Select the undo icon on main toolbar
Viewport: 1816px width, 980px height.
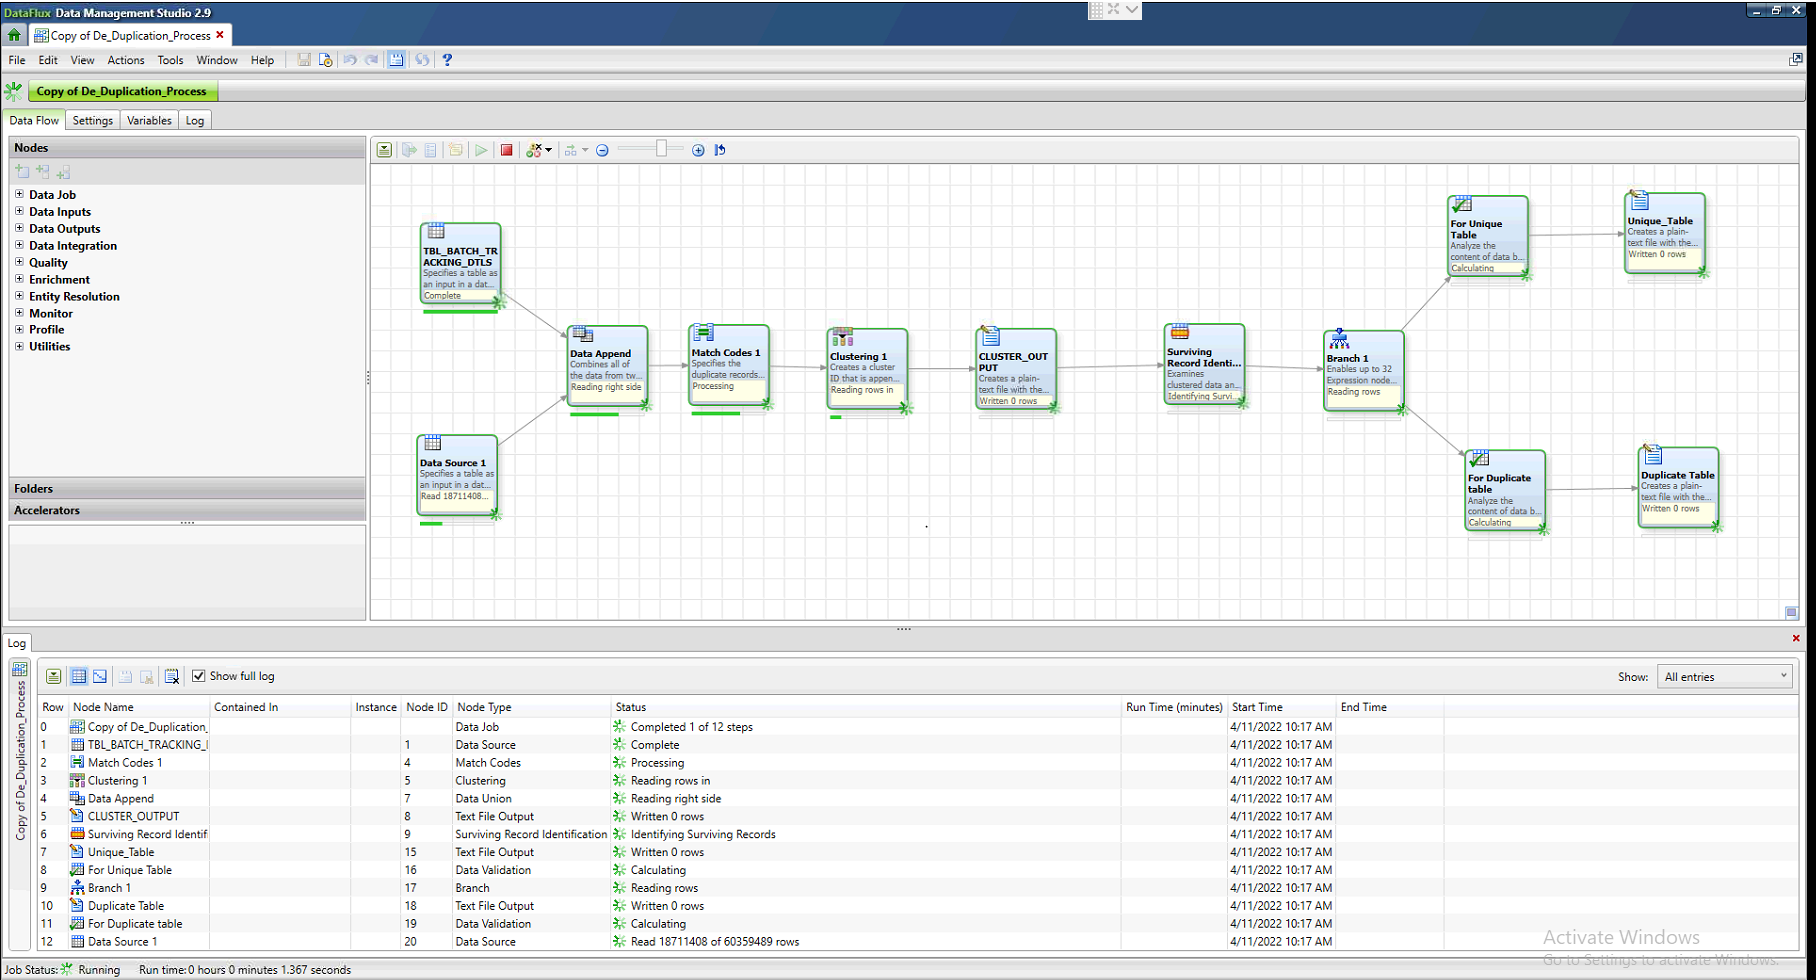tap(349, 59)
